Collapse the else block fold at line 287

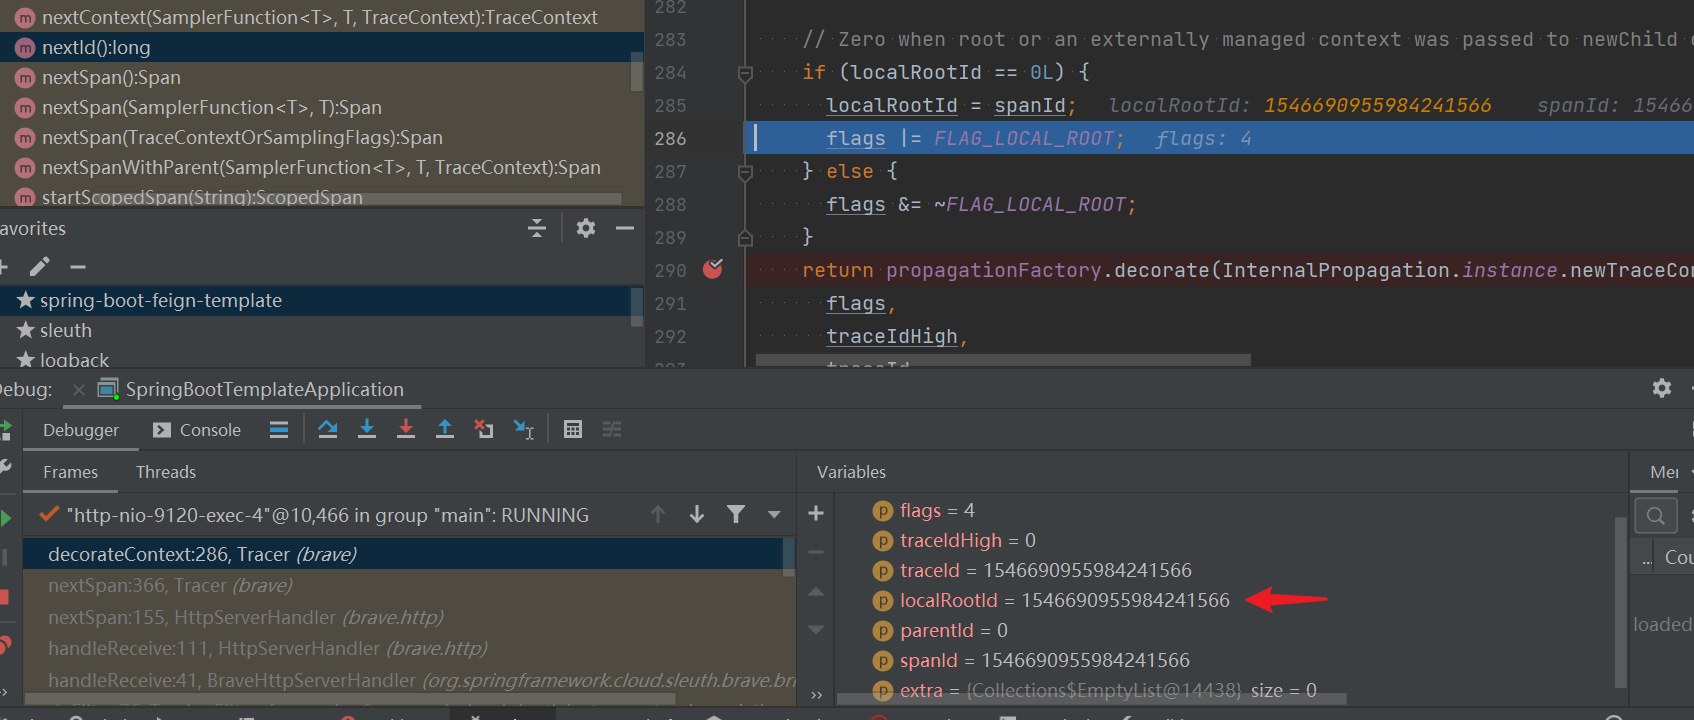point(745,172)
